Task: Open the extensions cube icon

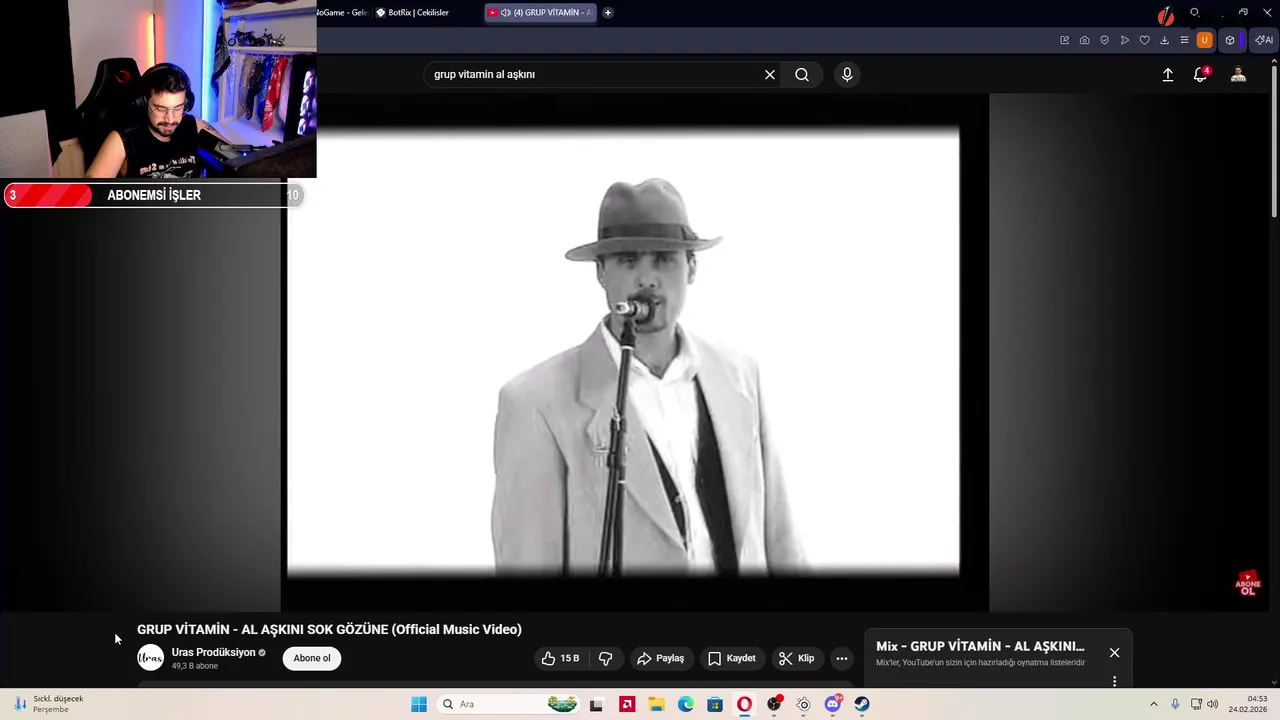Action: (x=1230, y=40)
